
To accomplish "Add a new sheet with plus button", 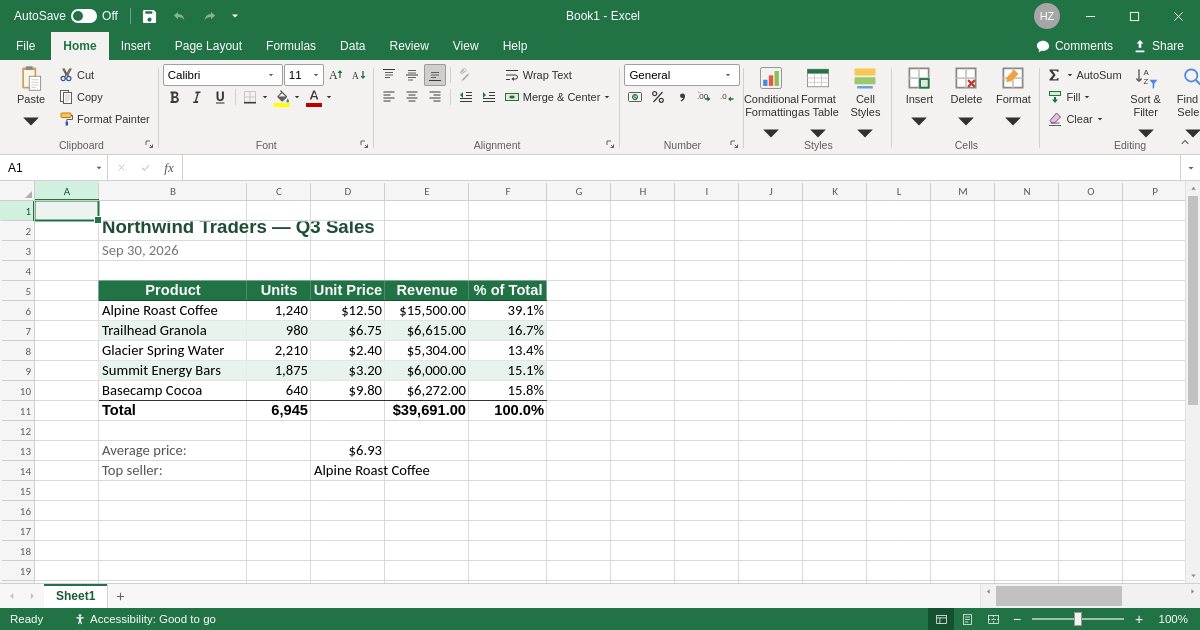I will pos(120,596).
